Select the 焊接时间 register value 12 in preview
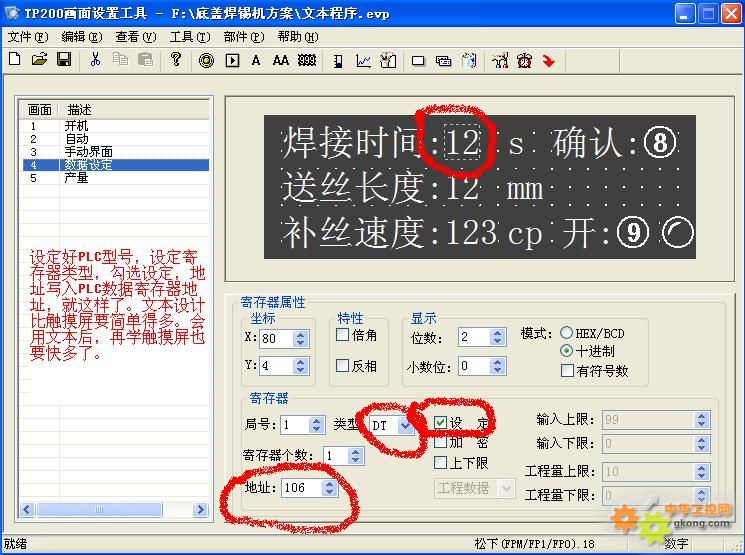Viewport: 745px width, 555px height. (462, 142)
